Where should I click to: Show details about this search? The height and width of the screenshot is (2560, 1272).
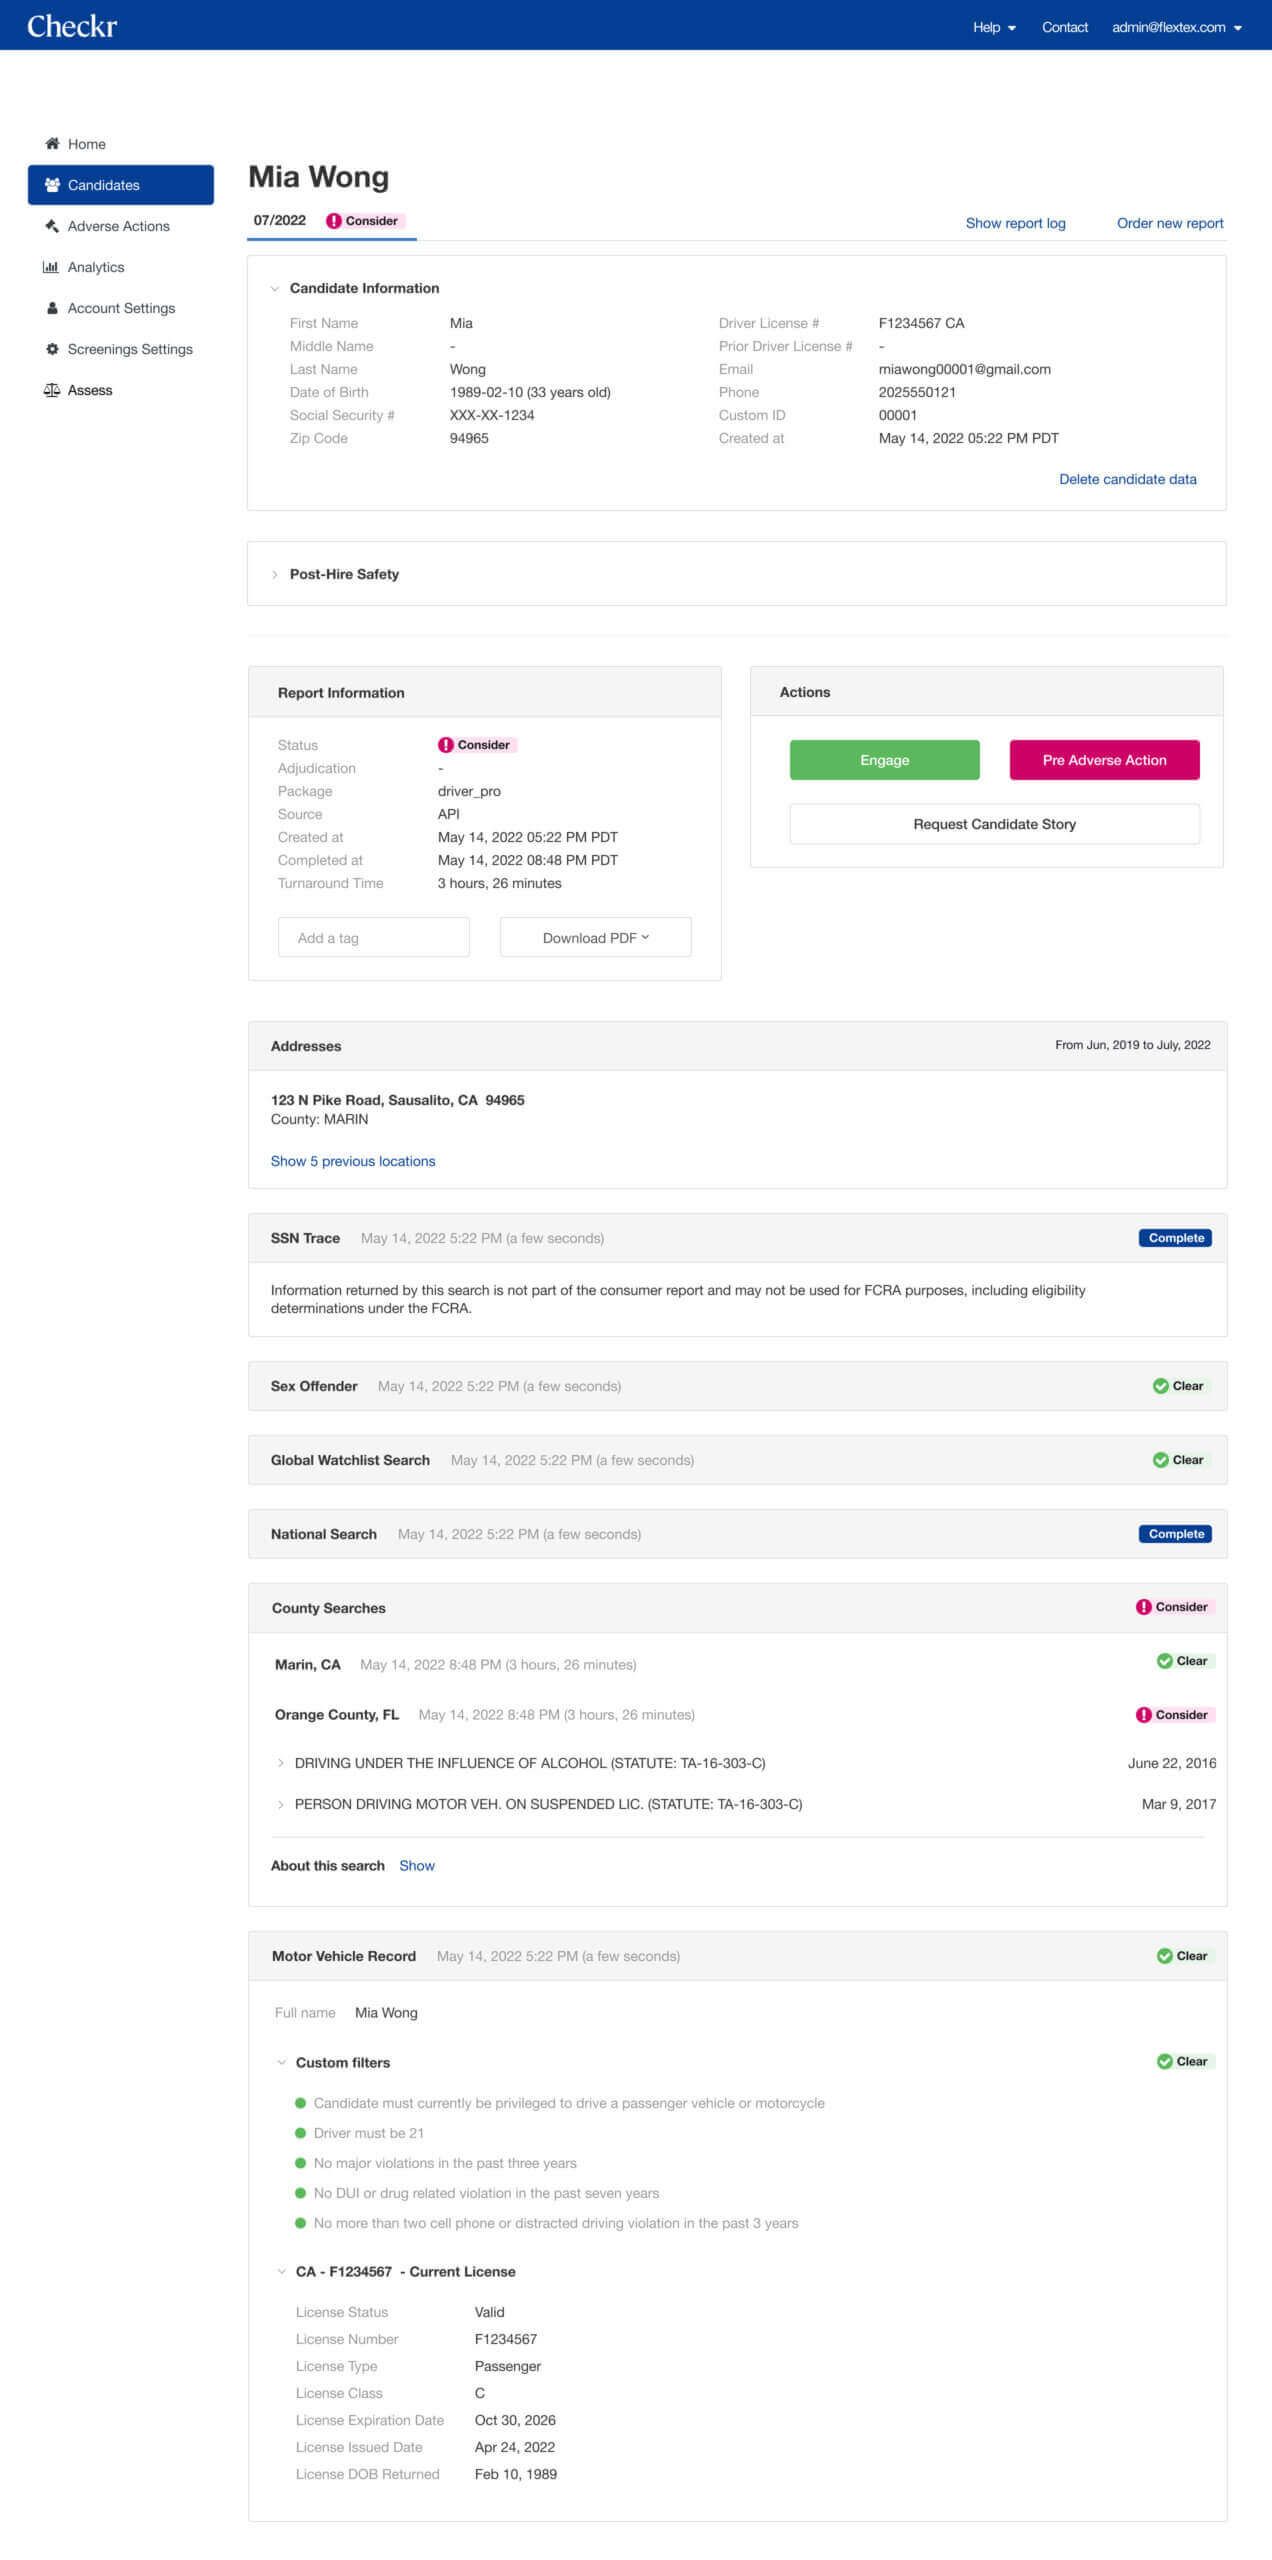pos(417,1866)
